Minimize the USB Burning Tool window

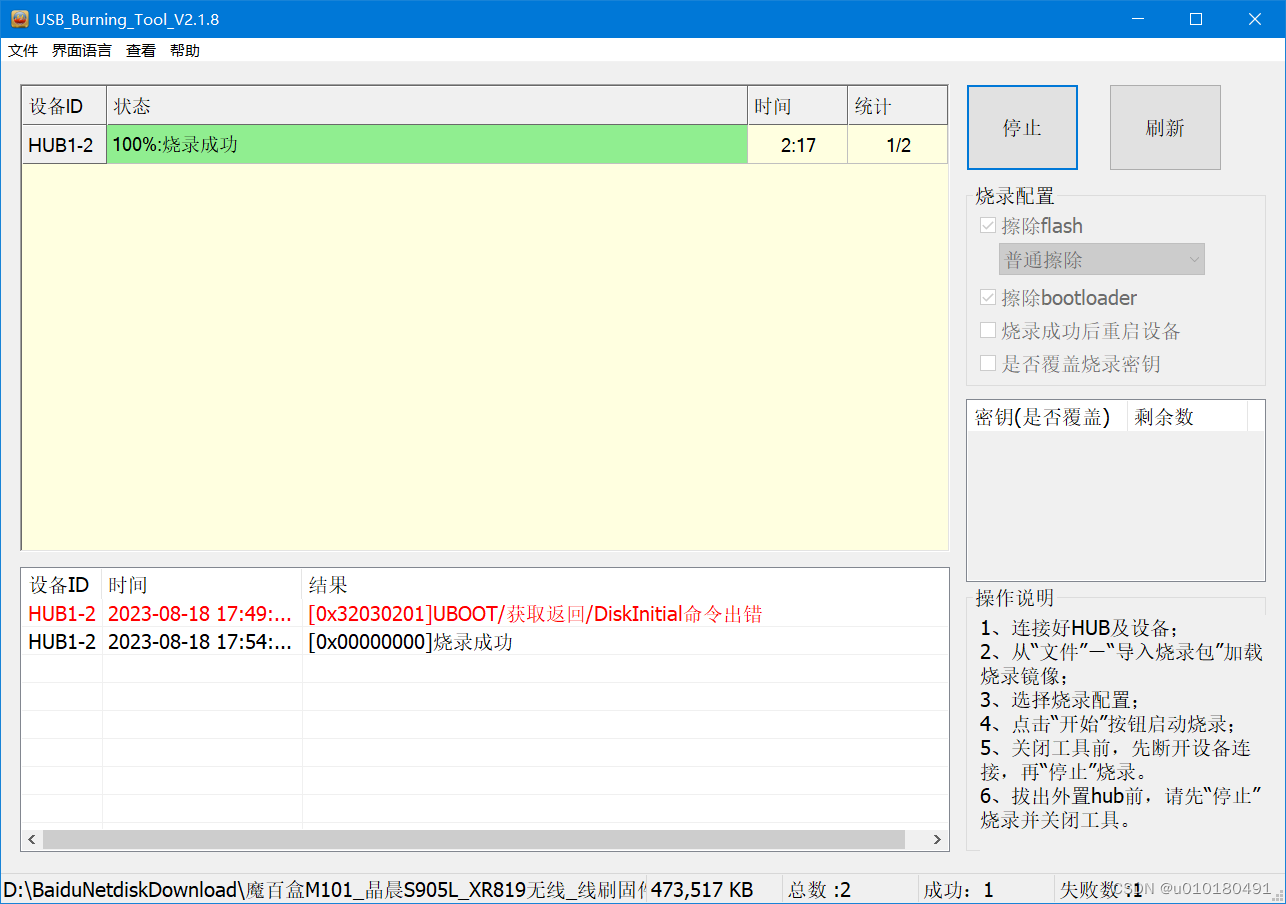pos(1136,19)
